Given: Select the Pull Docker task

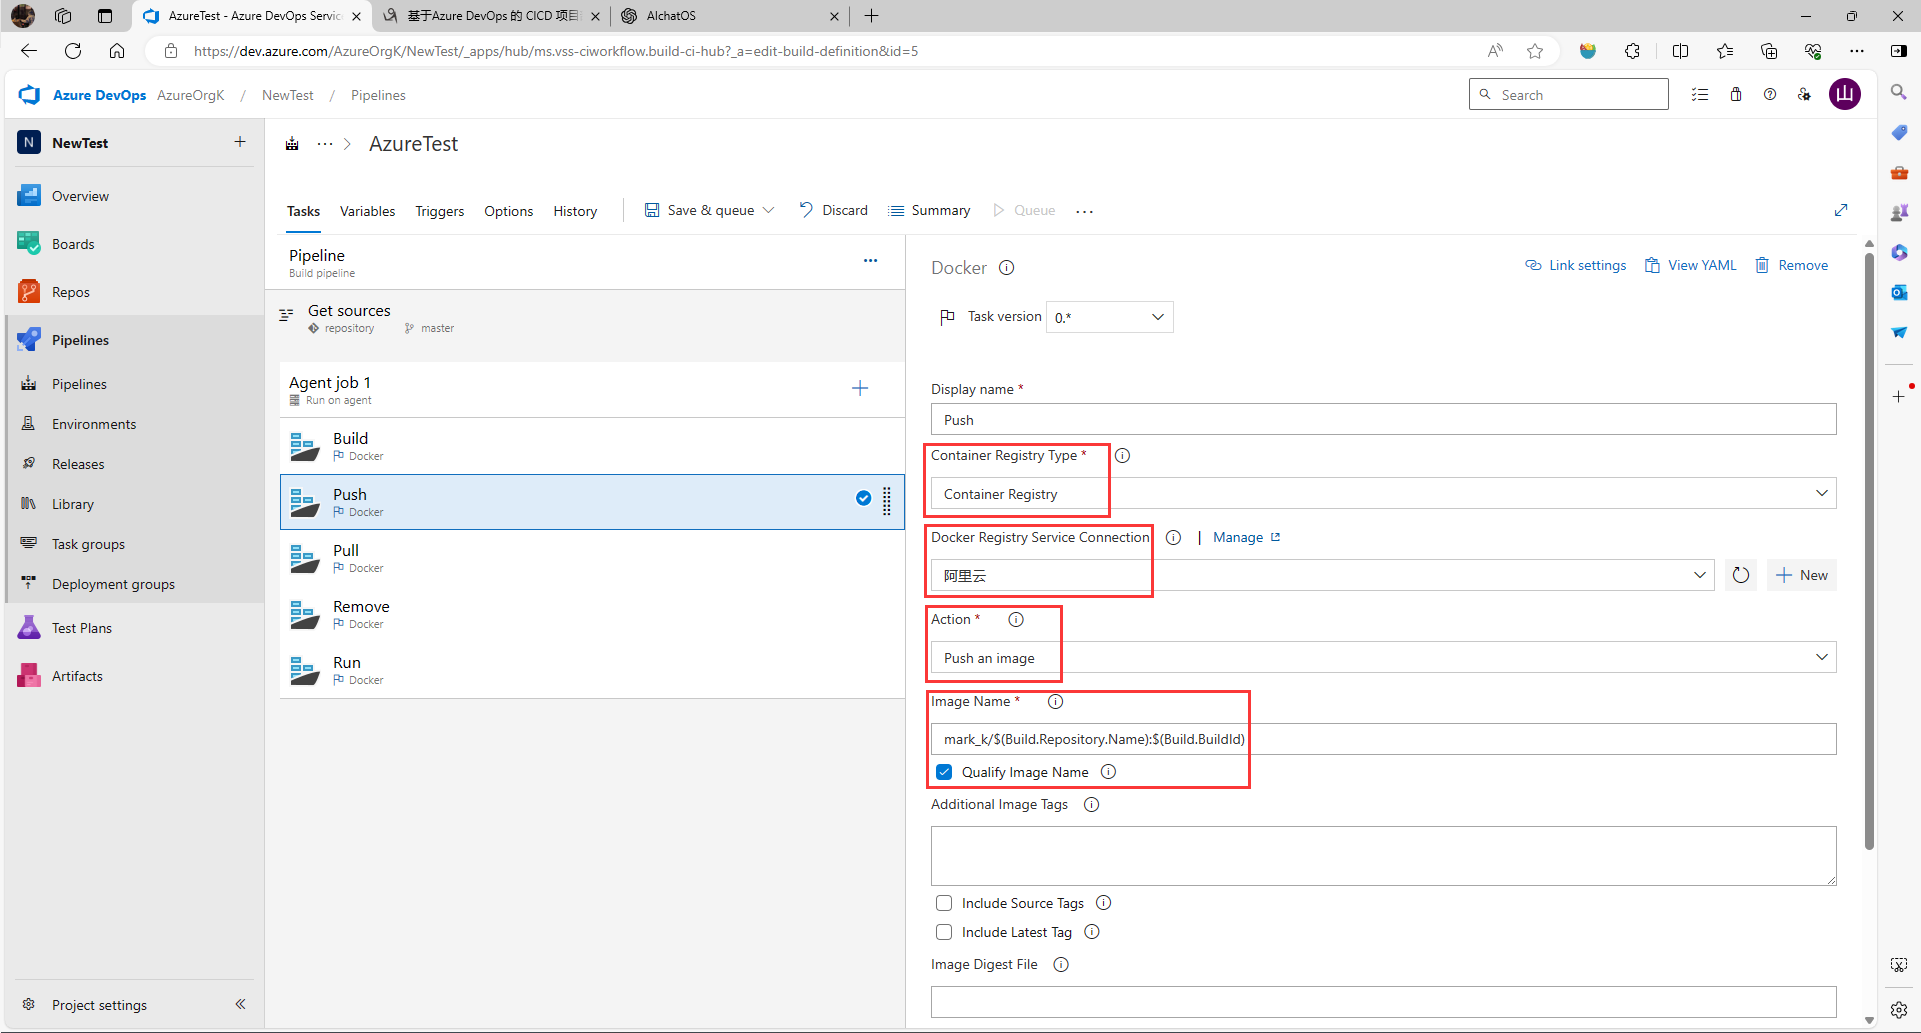Looking at the screenshot, I should [592, 558].
